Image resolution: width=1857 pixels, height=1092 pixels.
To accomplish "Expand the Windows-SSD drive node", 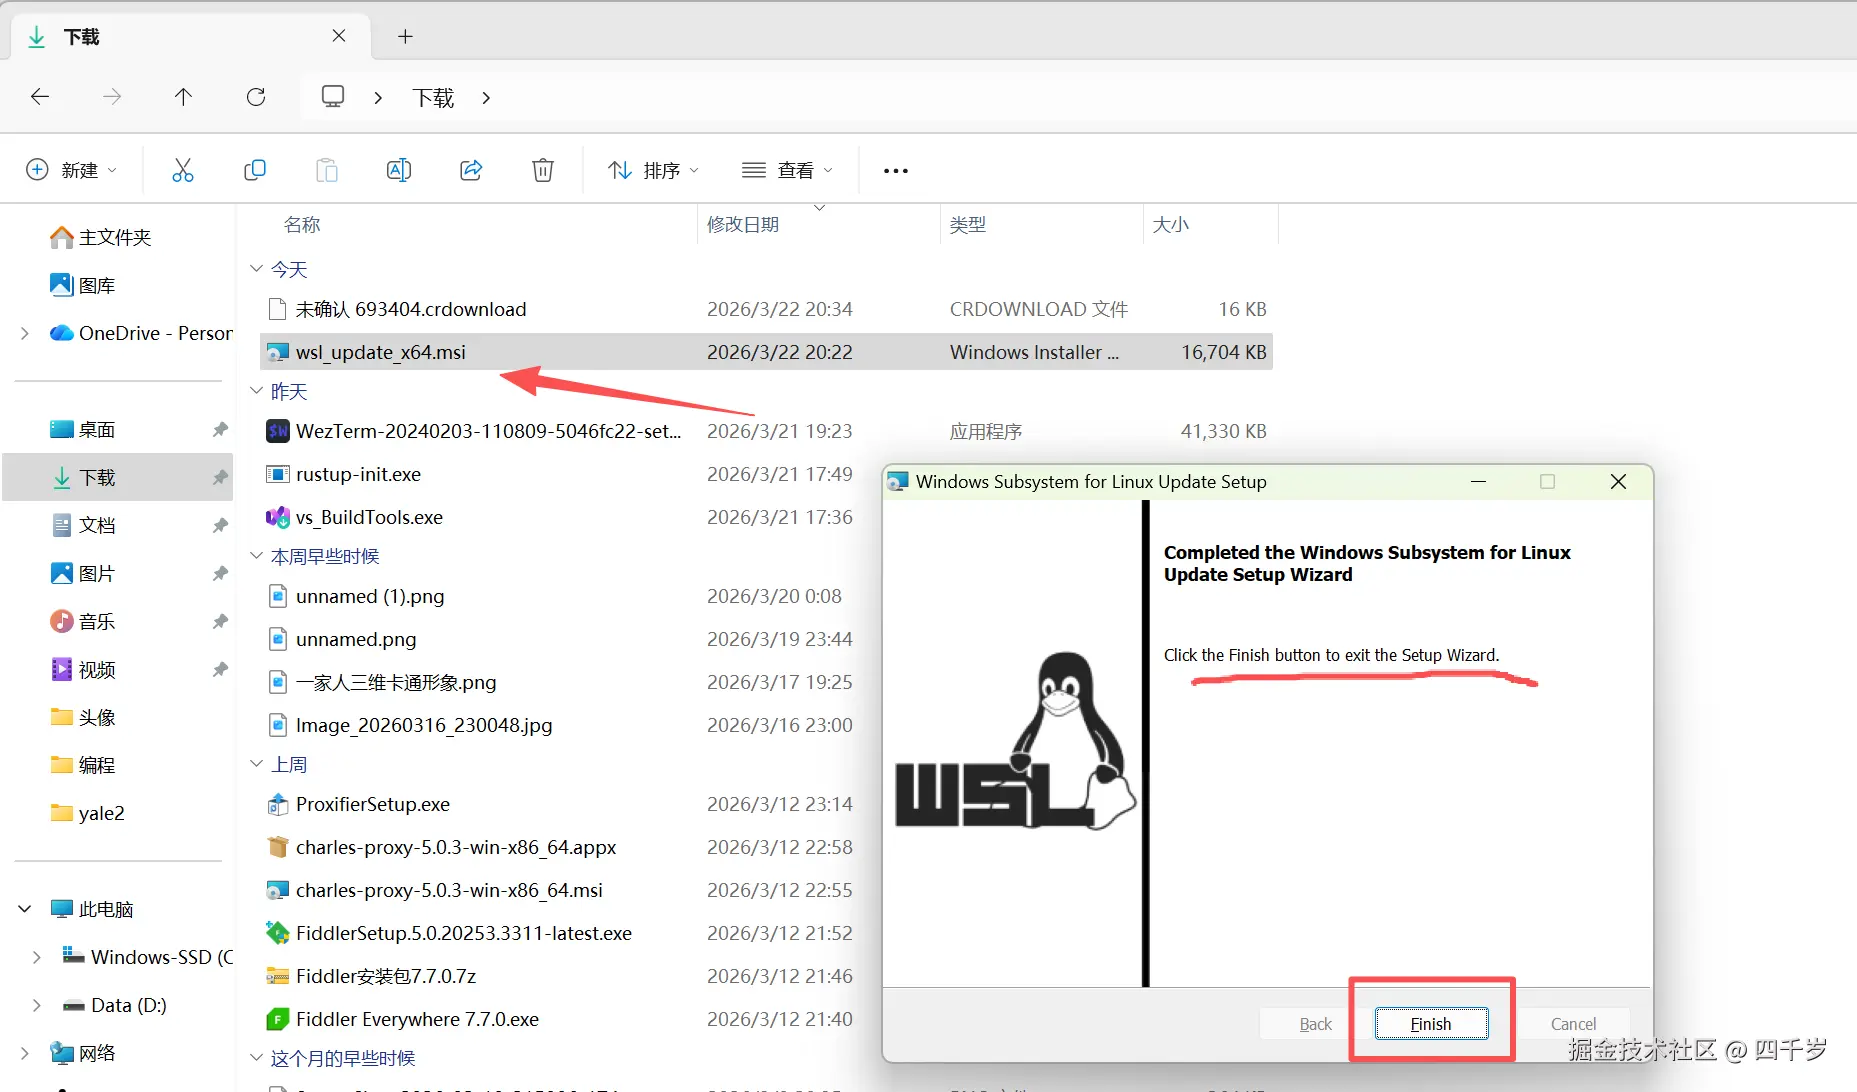I will pyautogui.click(x=37, y=957).
